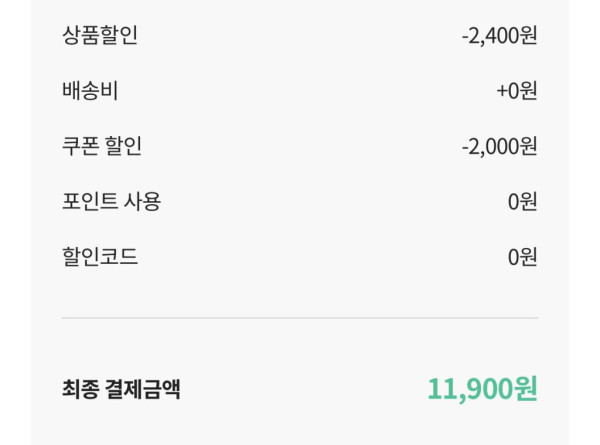Click empty space between 최종 결제금액 and 11,900원
Viewport: 600px width, 445px height.
click(x=300, y=388)
